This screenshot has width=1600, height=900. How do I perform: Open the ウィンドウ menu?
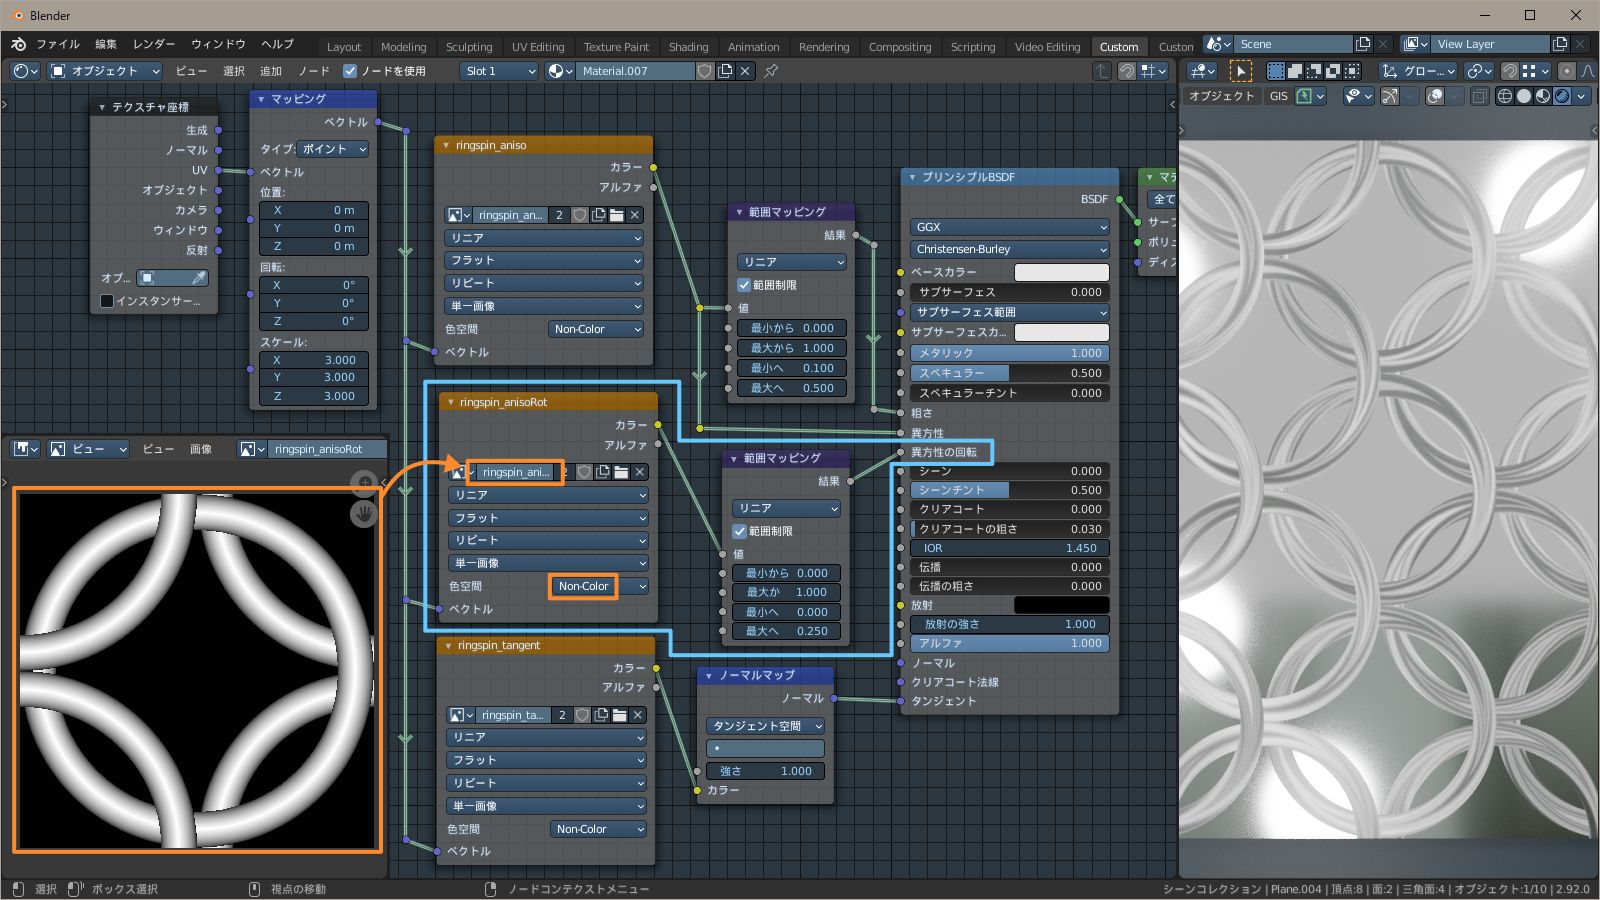(x=218, y=44)
